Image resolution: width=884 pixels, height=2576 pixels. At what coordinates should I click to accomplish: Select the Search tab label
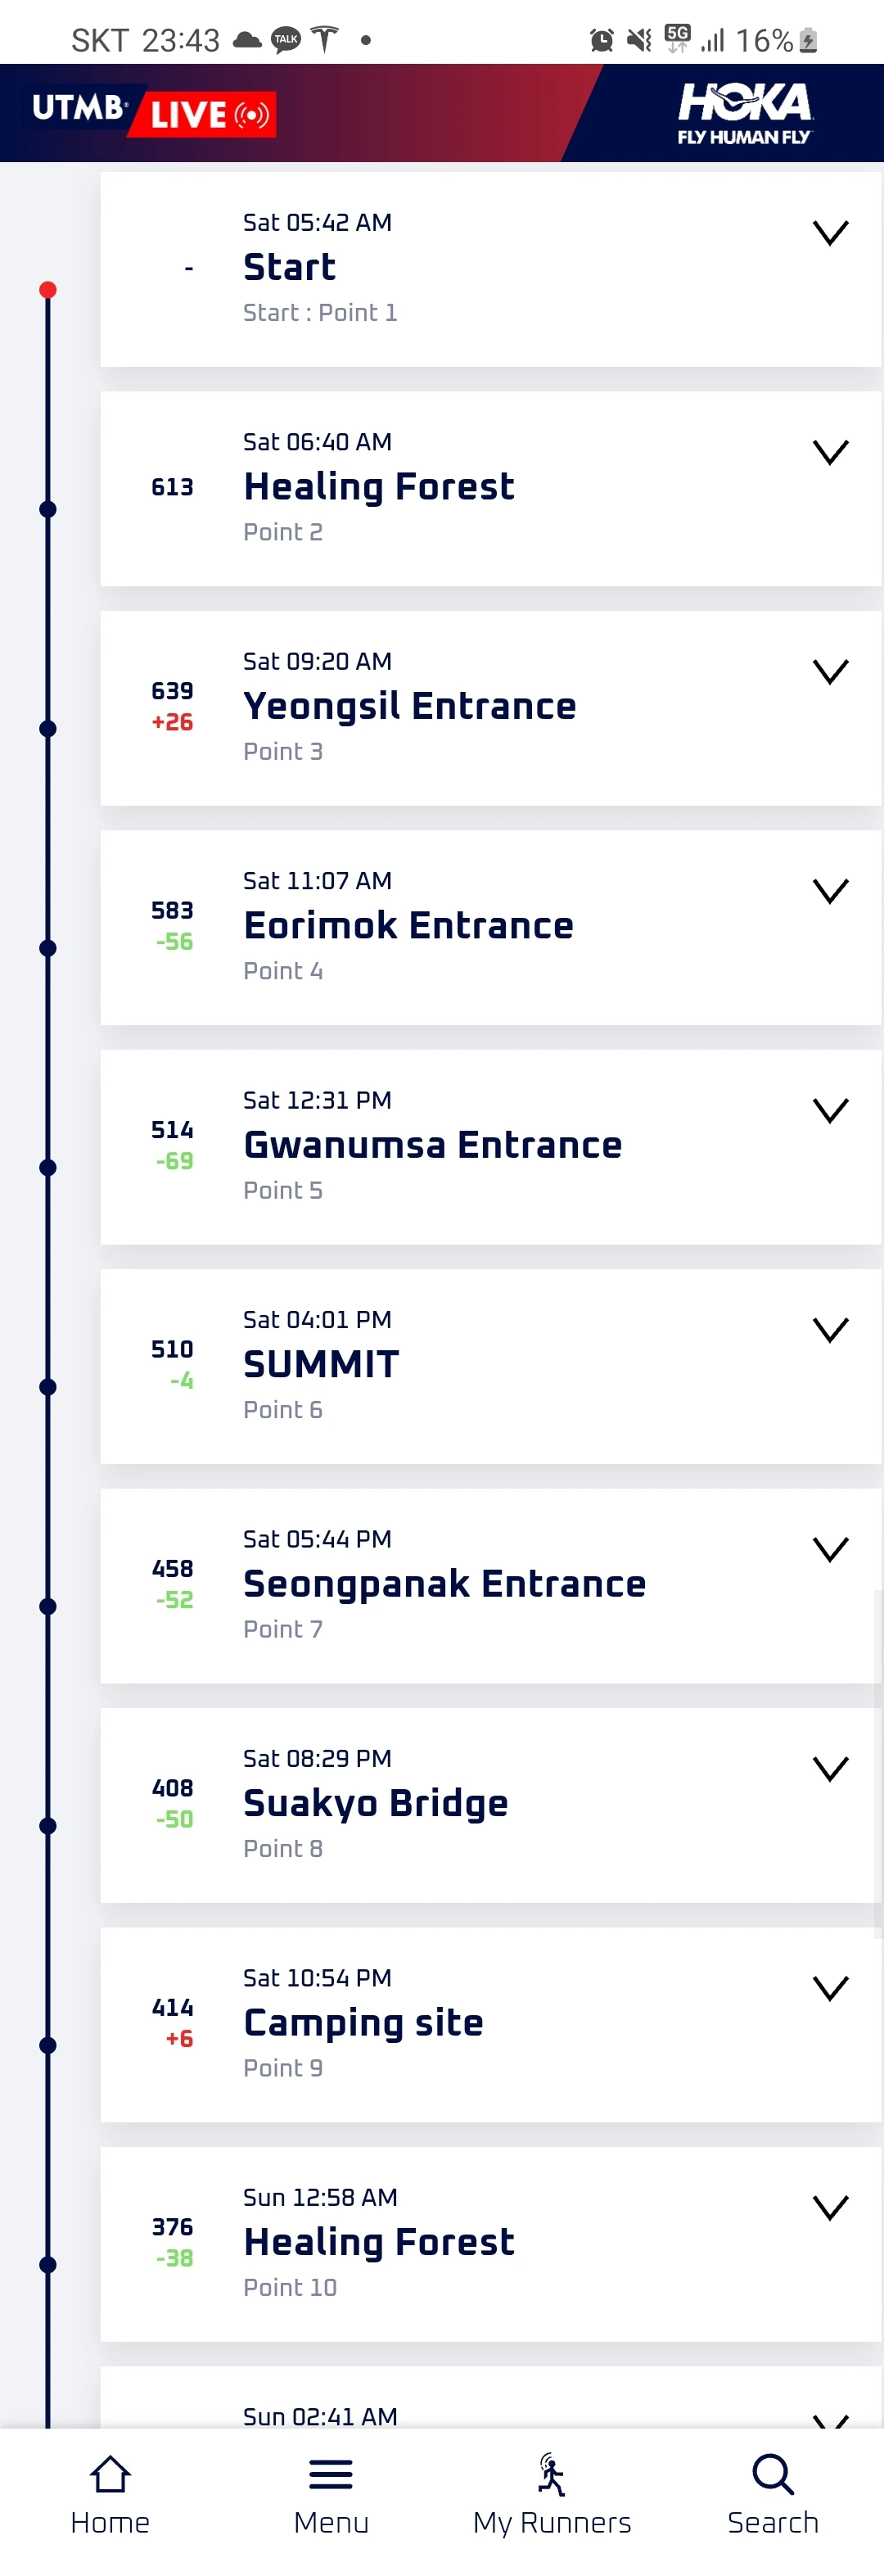coord(773,2523)
